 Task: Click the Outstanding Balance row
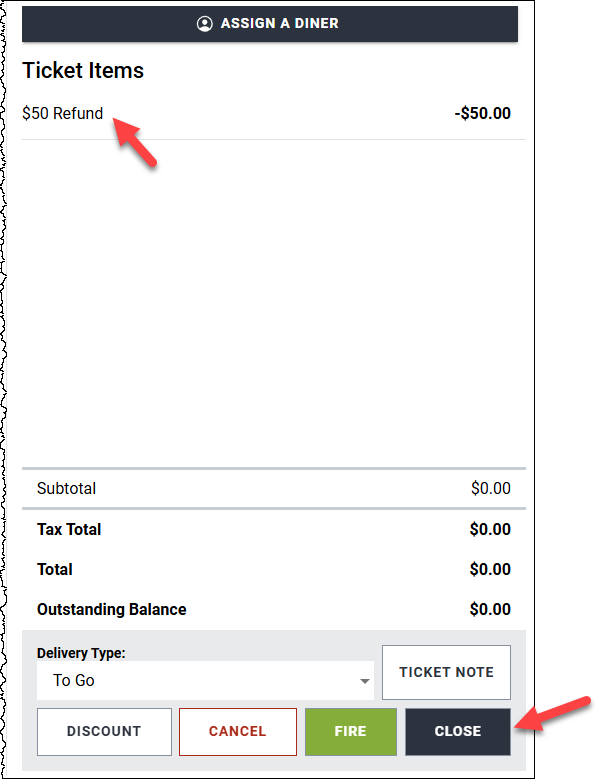(x=274, y=610)
